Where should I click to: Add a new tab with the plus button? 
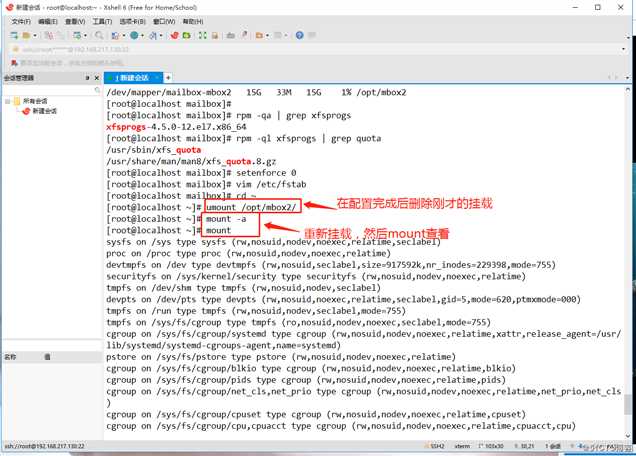tap(168, 77)
